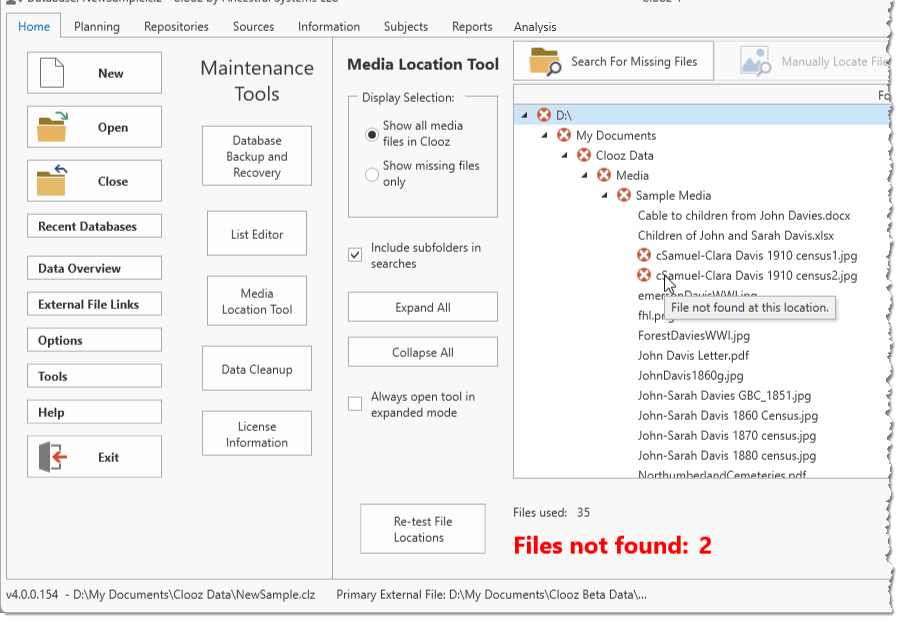Uncheck Include subfolders in searches
The width and height of the screenshot is (900, 620).
click(355, 255)
